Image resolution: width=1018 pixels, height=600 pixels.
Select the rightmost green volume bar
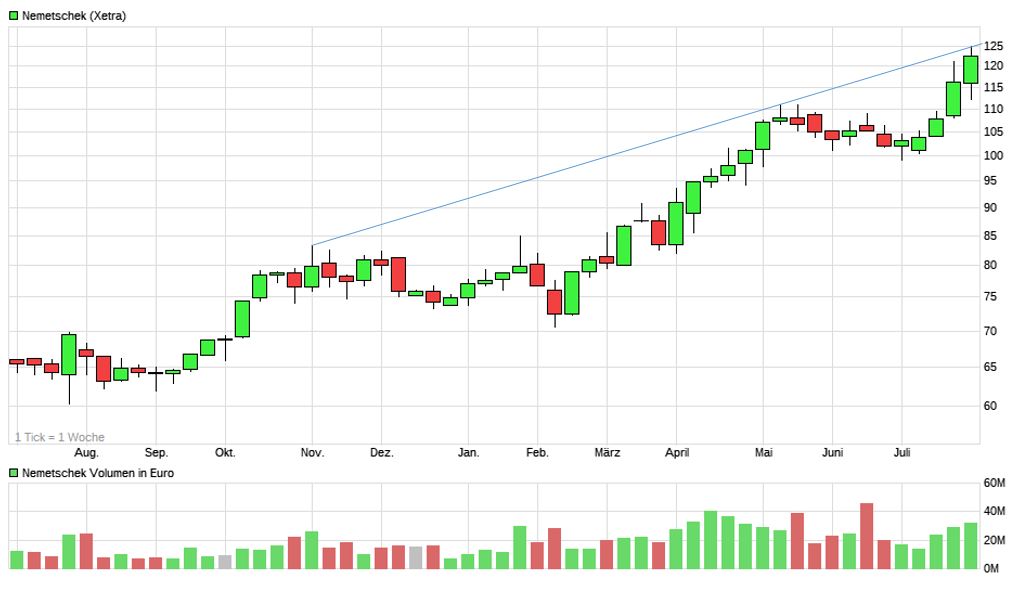[970, 546]
